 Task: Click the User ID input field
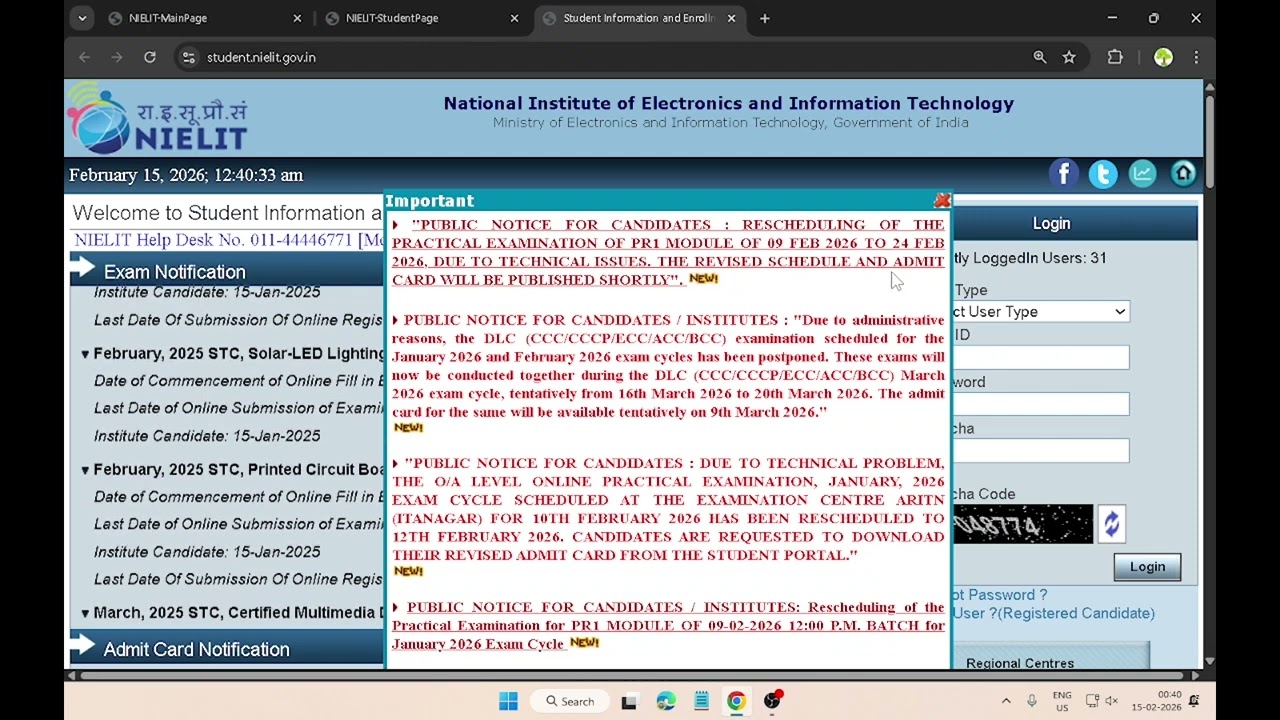[1040, 357]
